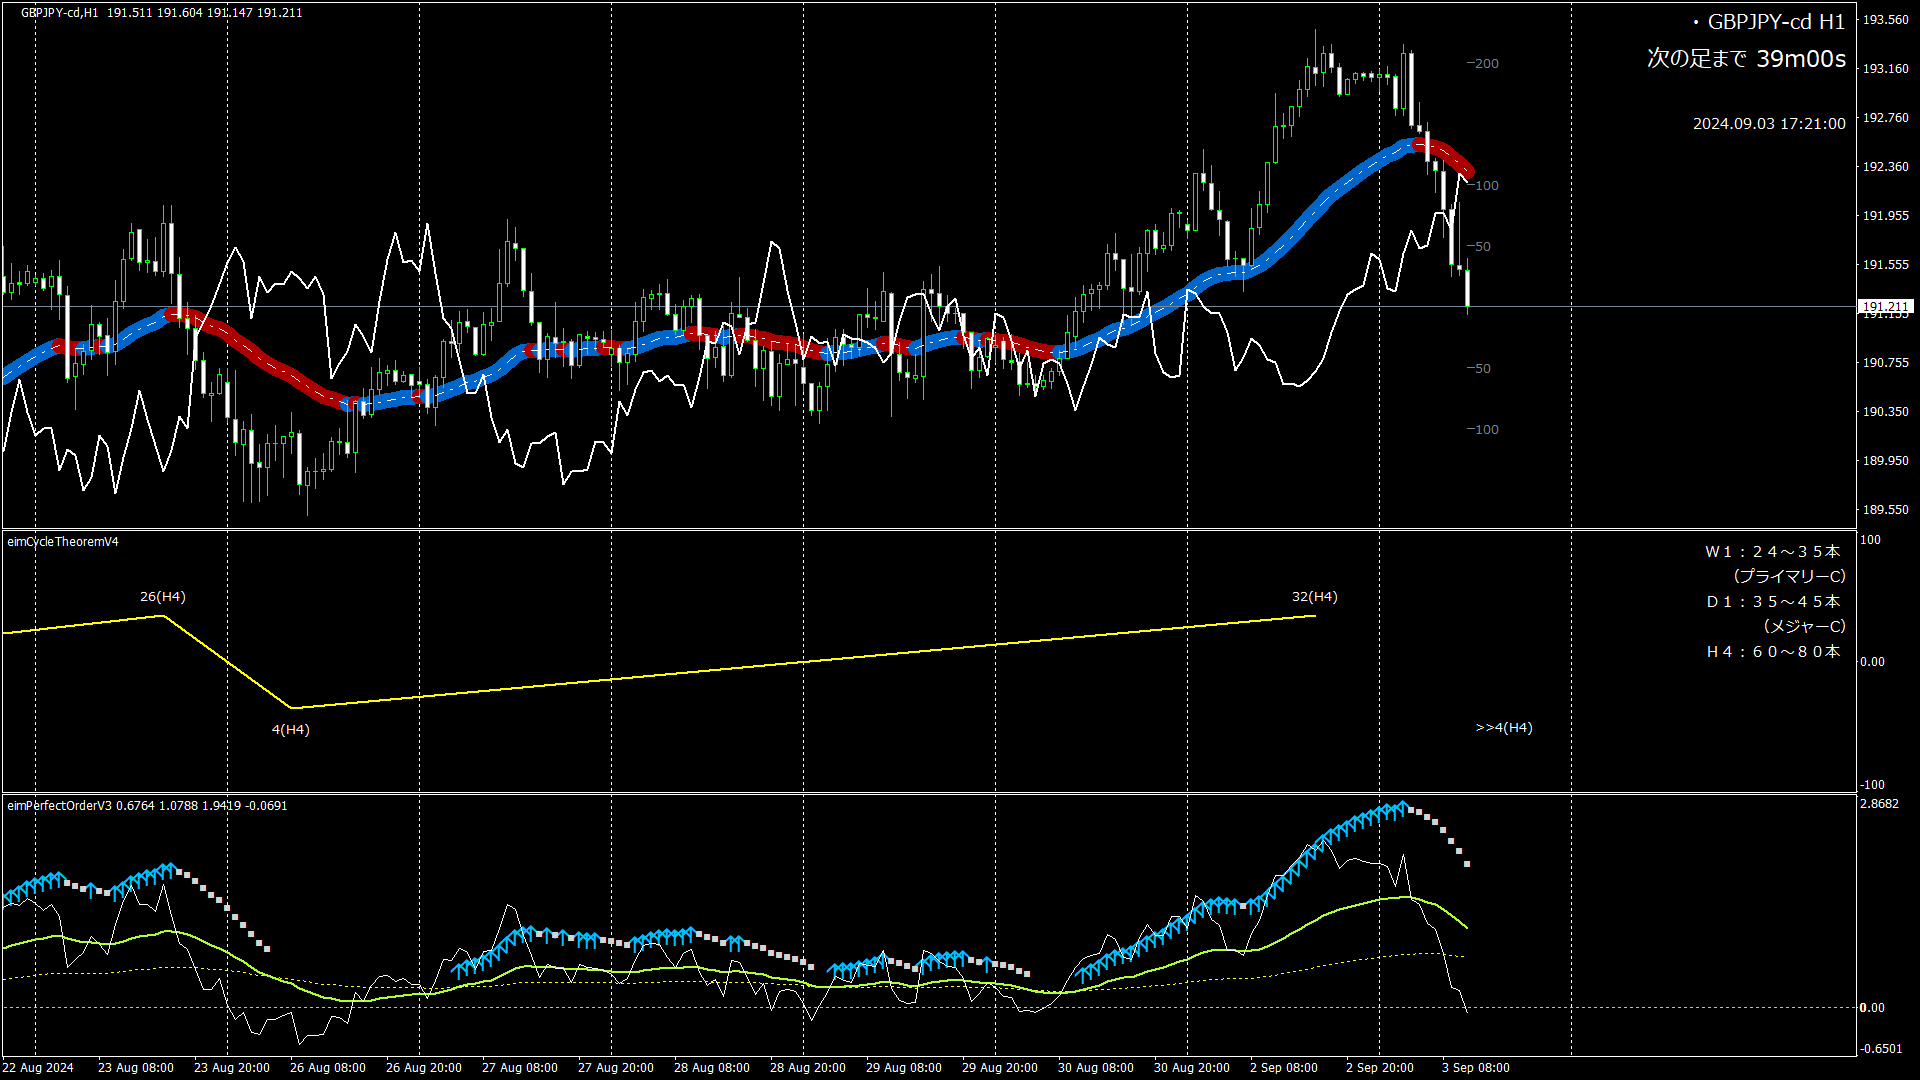Image resolution: width=1920 pixels, height=1080 pixels.
Task: Click the 26(H4) cycle peak label
Action: click(162, 597)
